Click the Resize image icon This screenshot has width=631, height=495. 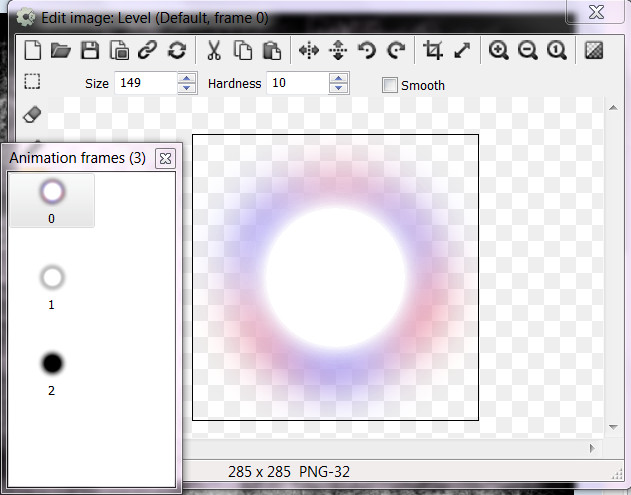click(462, 50)
